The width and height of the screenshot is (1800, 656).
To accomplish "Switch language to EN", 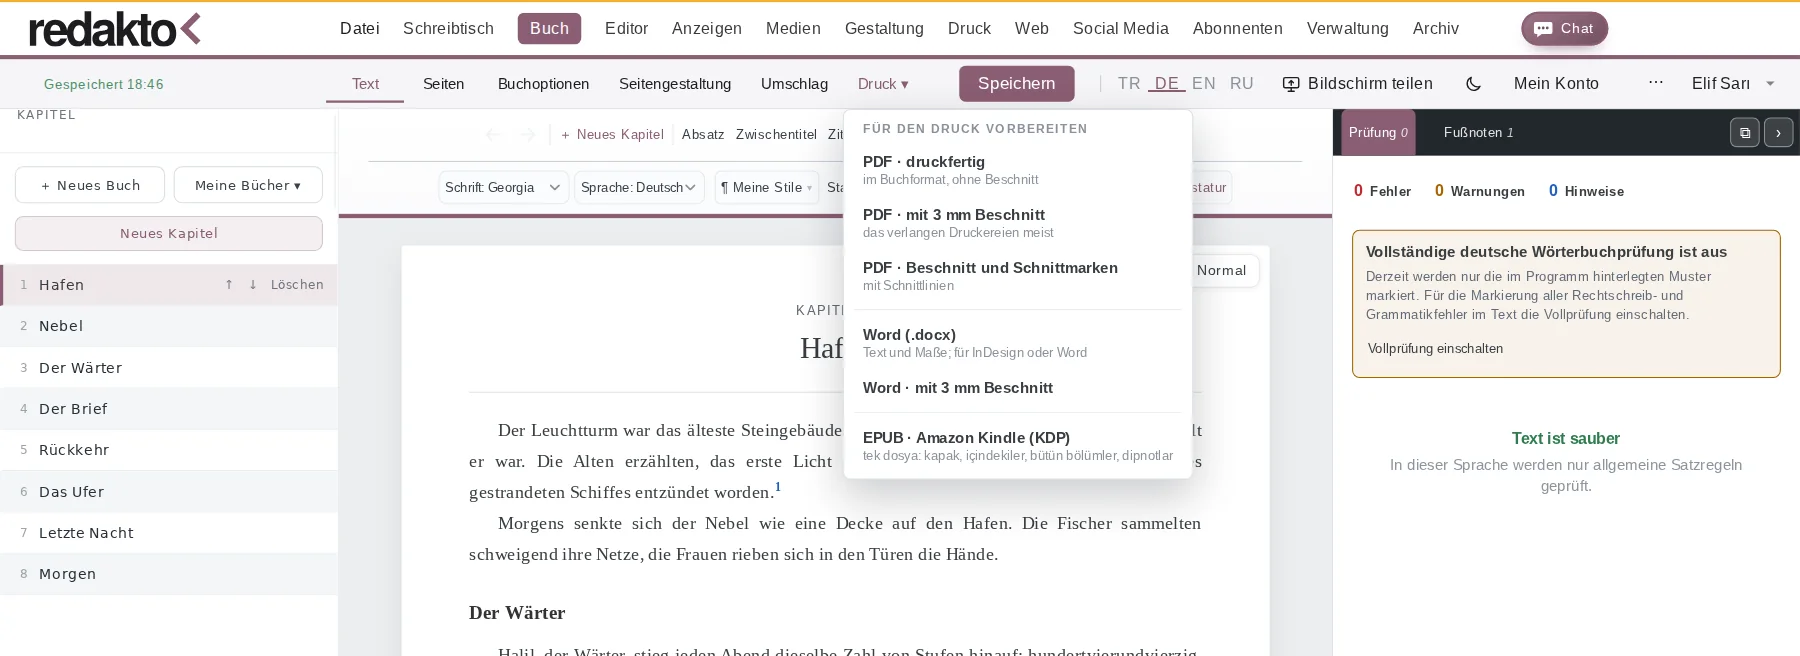I will point(1204,84).
